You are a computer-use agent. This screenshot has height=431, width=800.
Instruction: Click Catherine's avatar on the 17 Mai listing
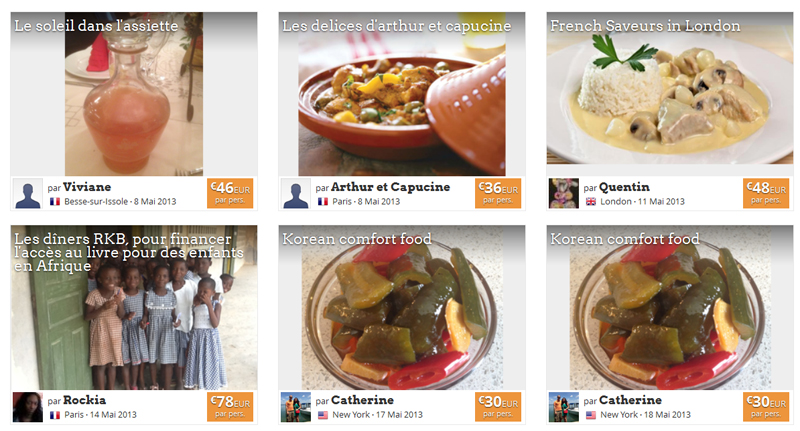click(x=295, y=407)
